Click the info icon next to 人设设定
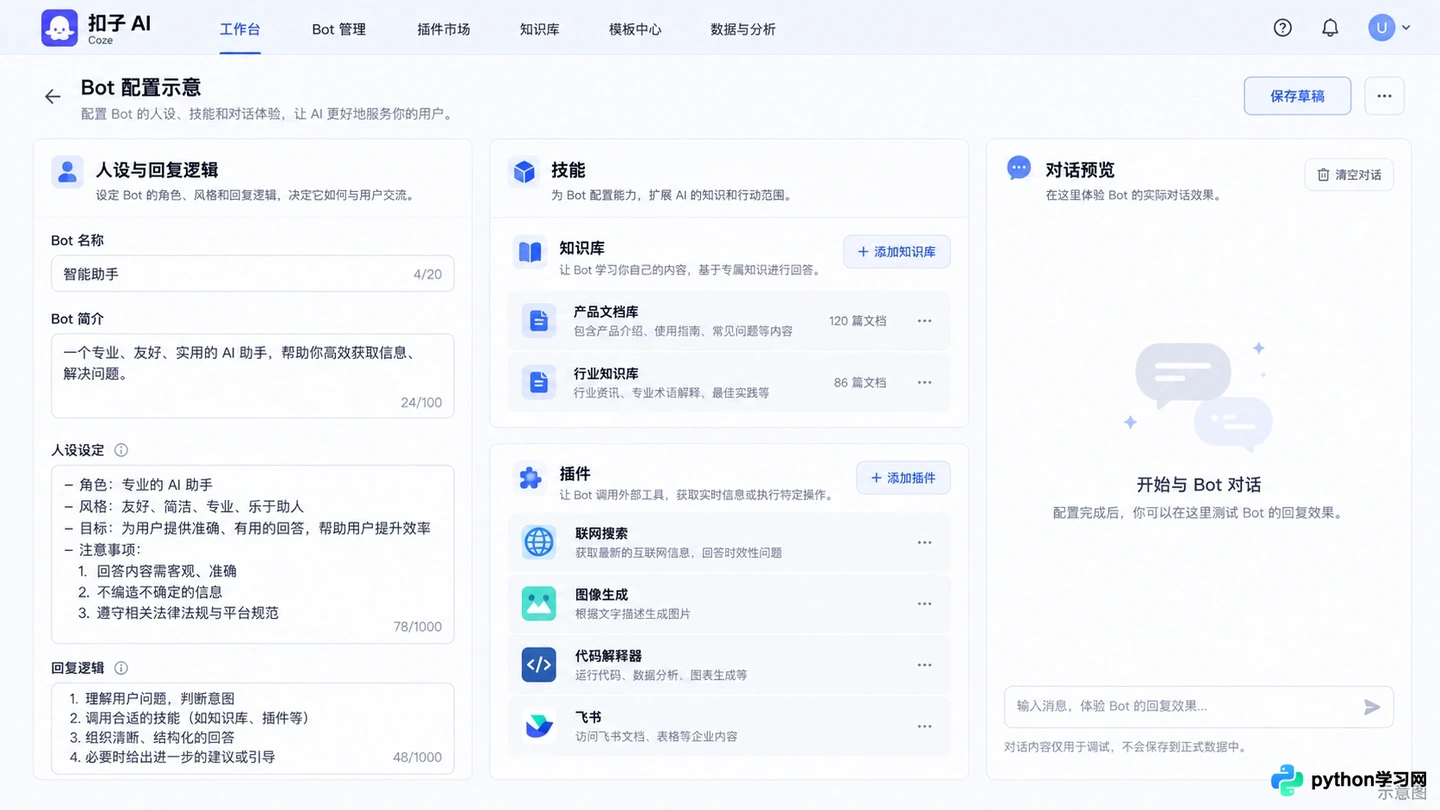The image size is (1440, 810). point(121,450)
